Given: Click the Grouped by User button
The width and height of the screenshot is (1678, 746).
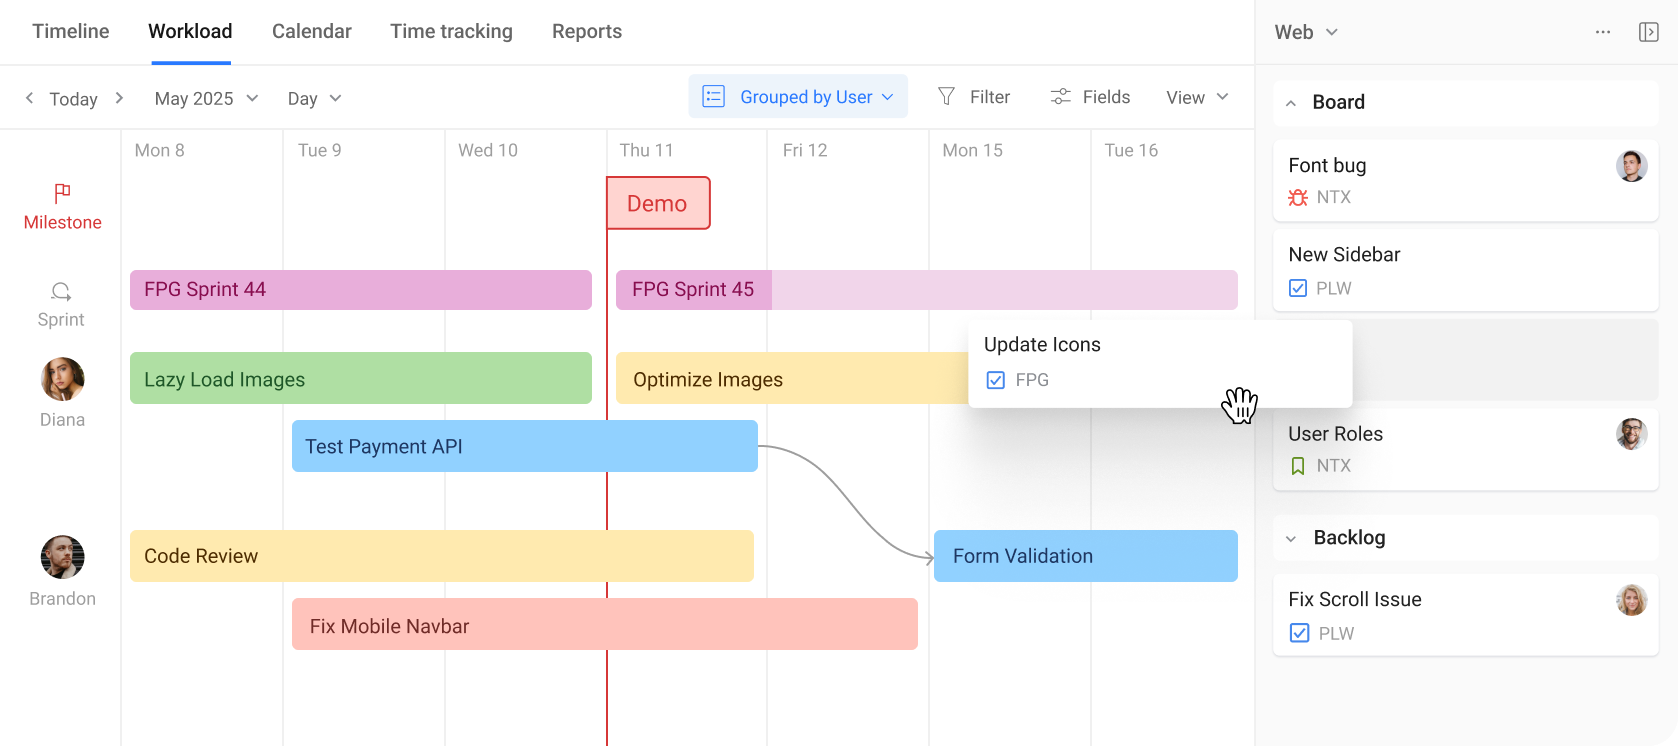Looking at the screenshot, I should coord(798,96).
